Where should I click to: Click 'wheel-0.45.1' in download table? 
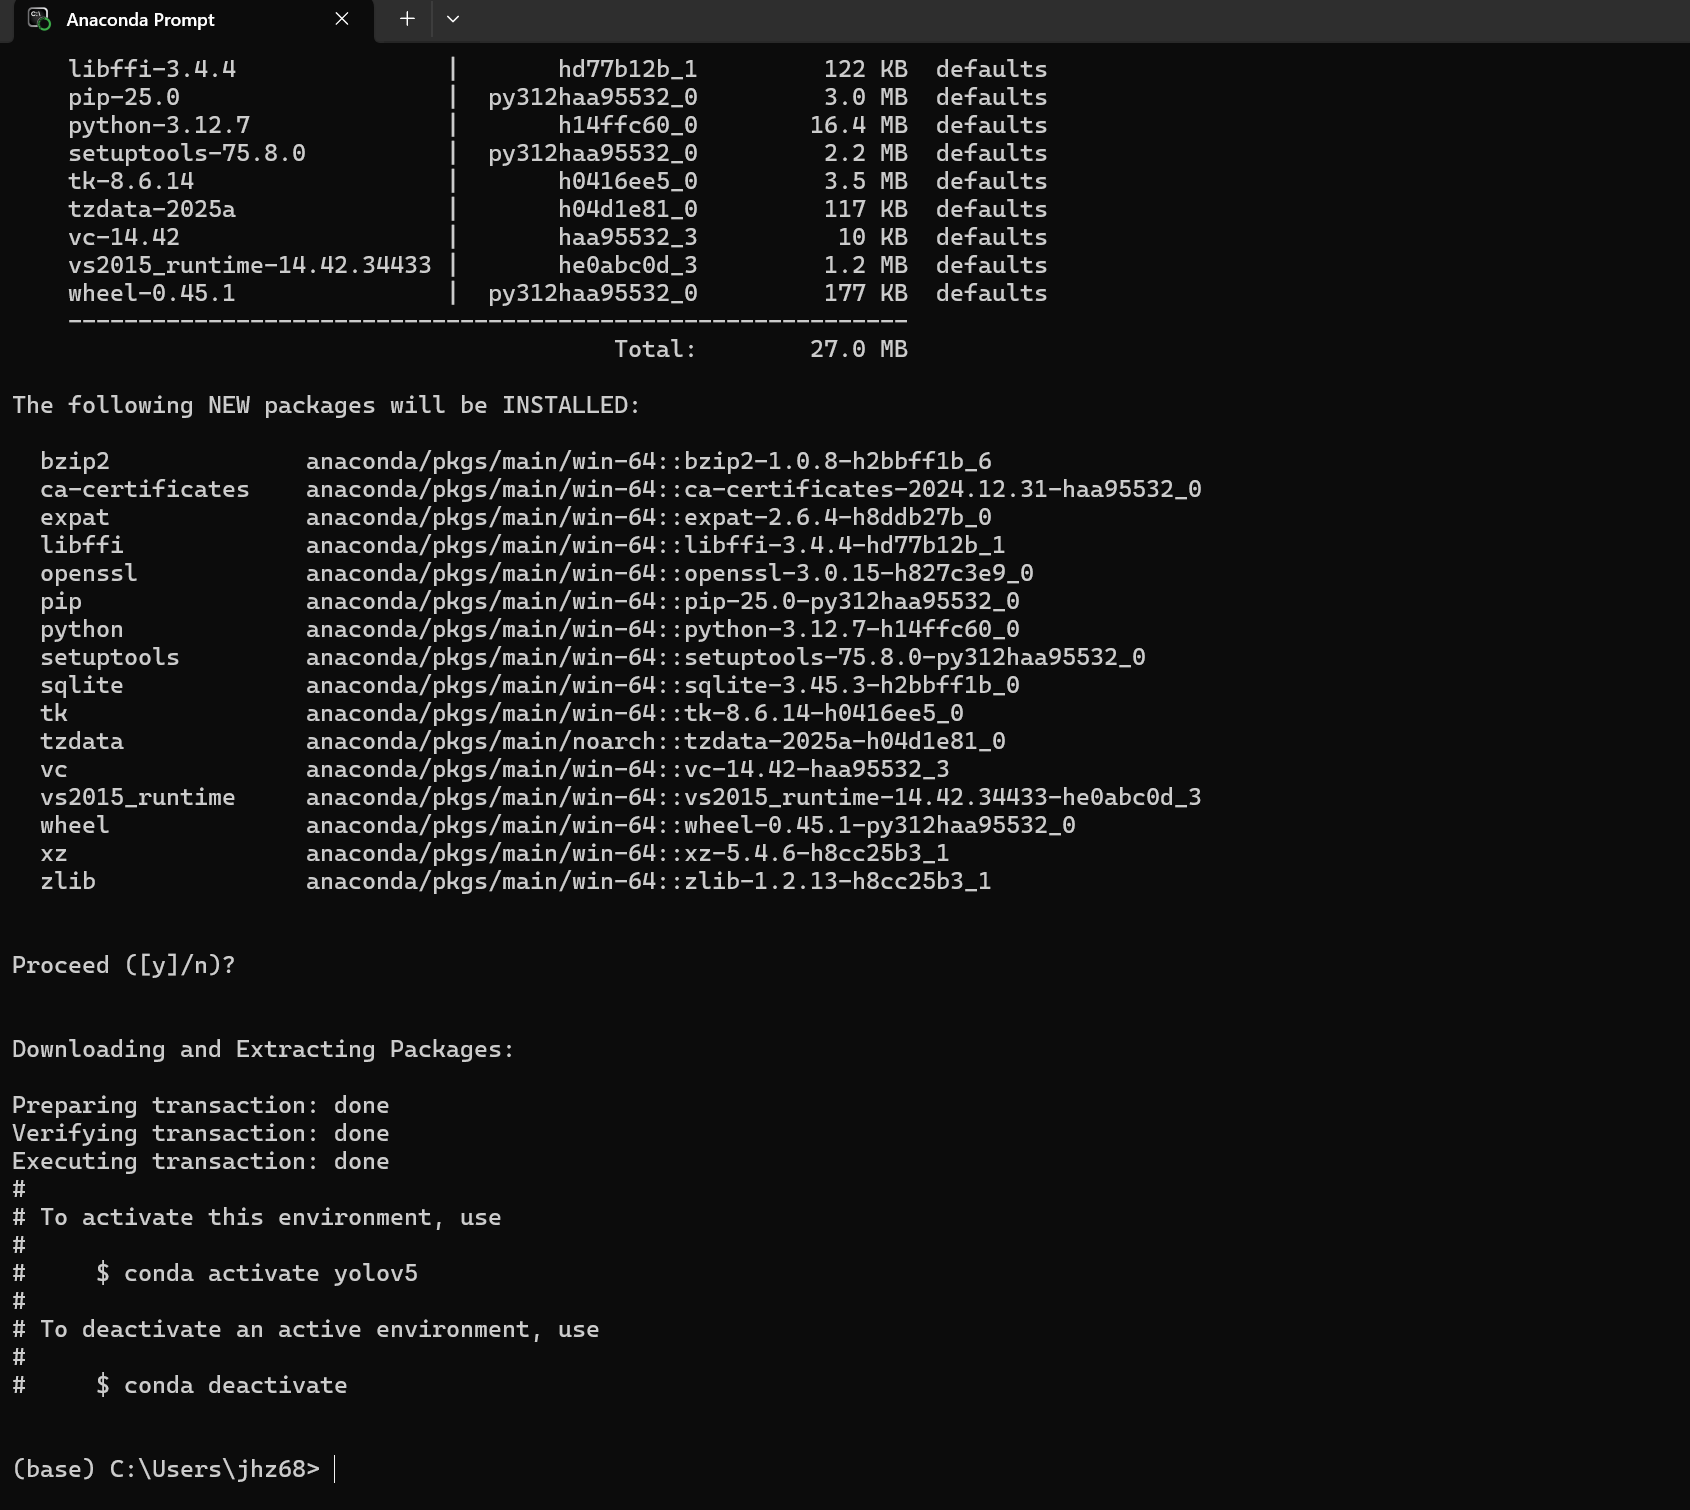[152, 293]
